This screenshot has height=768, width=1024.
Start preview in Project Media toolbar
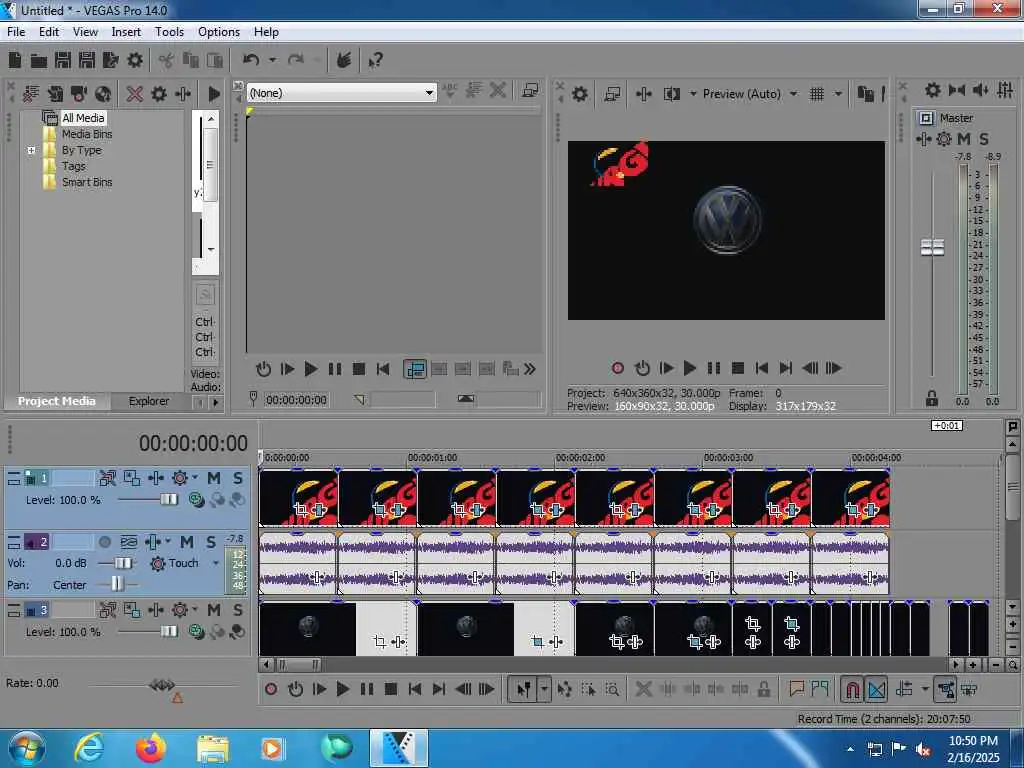(x=214, y=94)
